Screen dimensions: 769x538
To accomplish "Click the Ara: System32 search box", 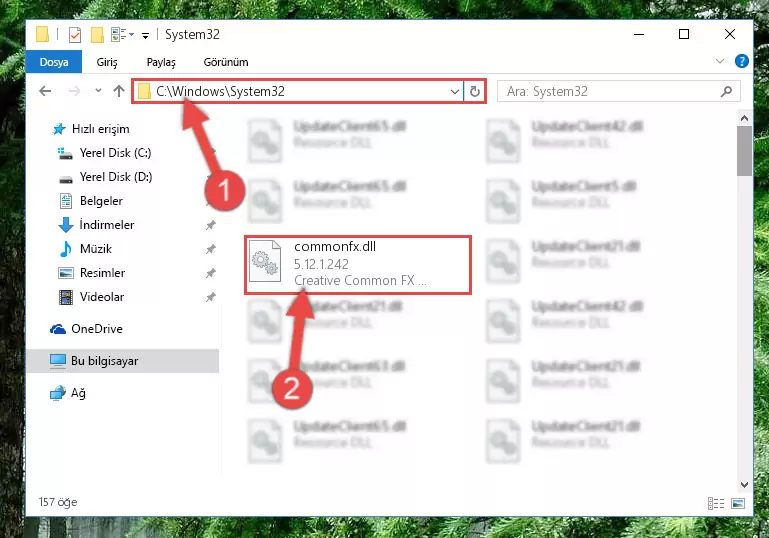I will (x=618, y=91).
